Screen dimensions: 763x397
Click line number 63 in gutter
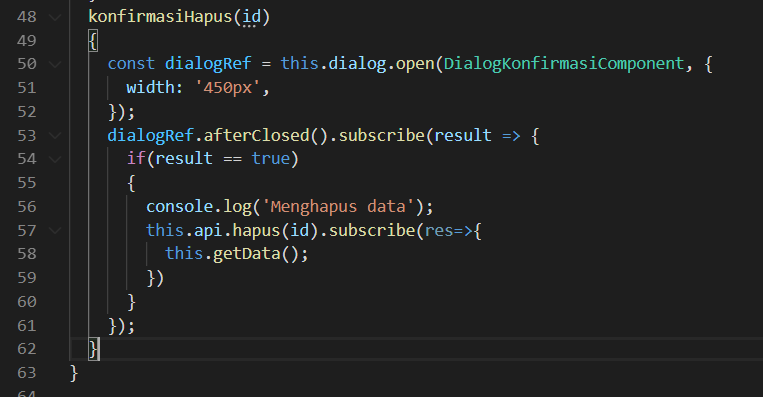[27, 373]
